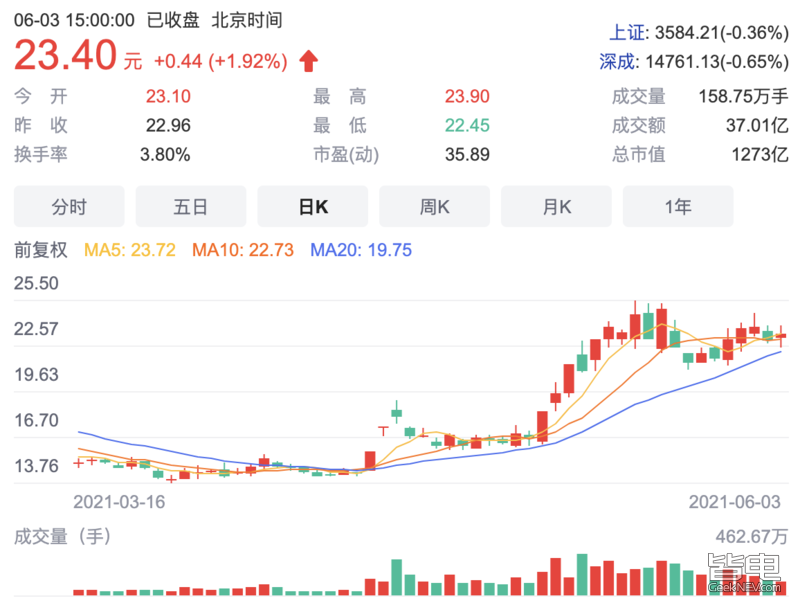
Task: Click the current price 23.40
Action: point(65,55)
